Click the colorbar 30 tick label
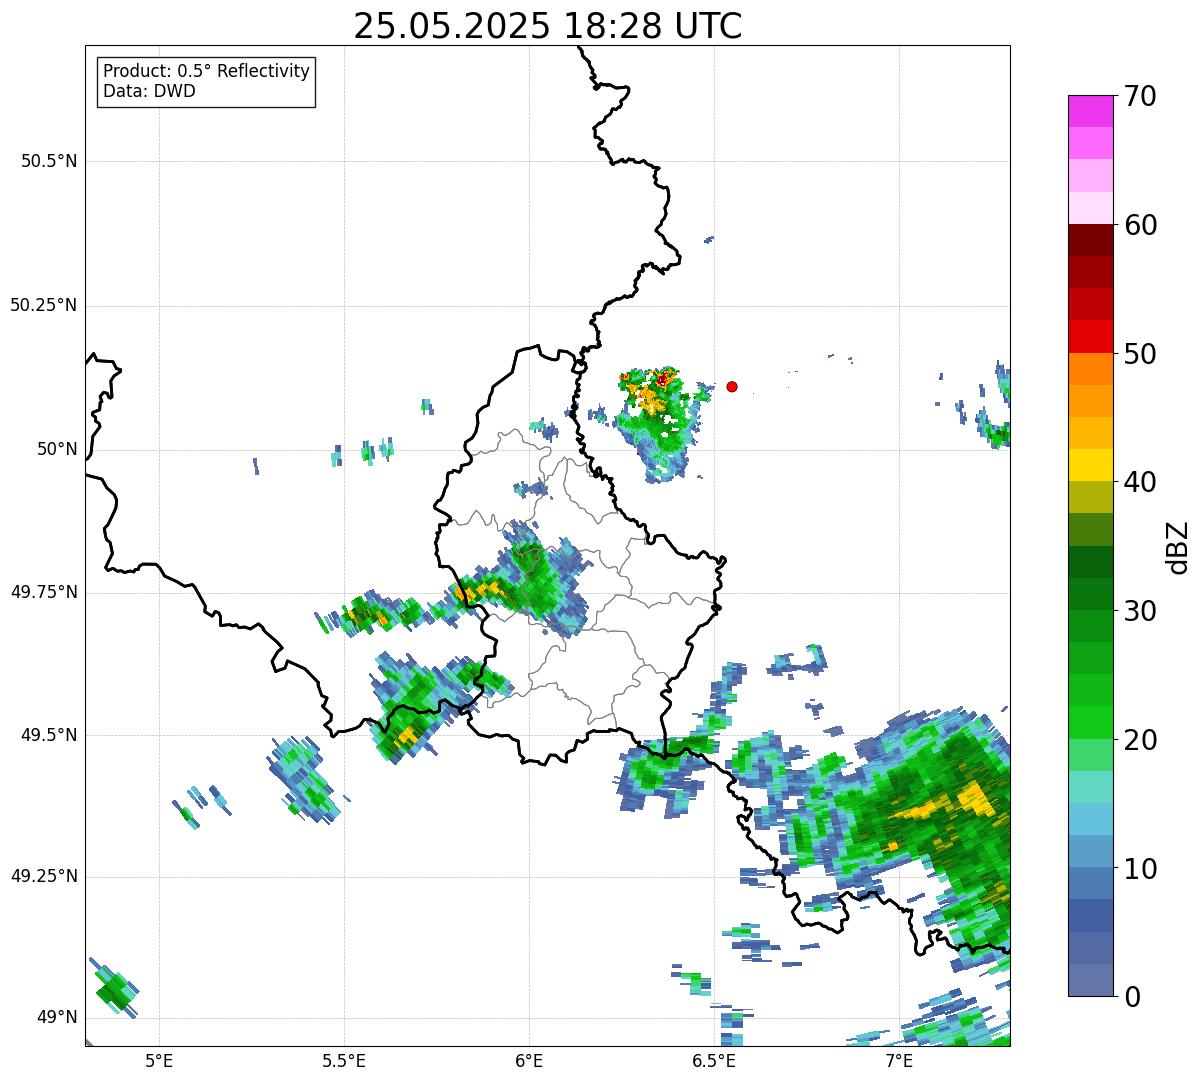Image resolution: width=1202 pixels, height=1081 pixels. tap(1140, 611)
